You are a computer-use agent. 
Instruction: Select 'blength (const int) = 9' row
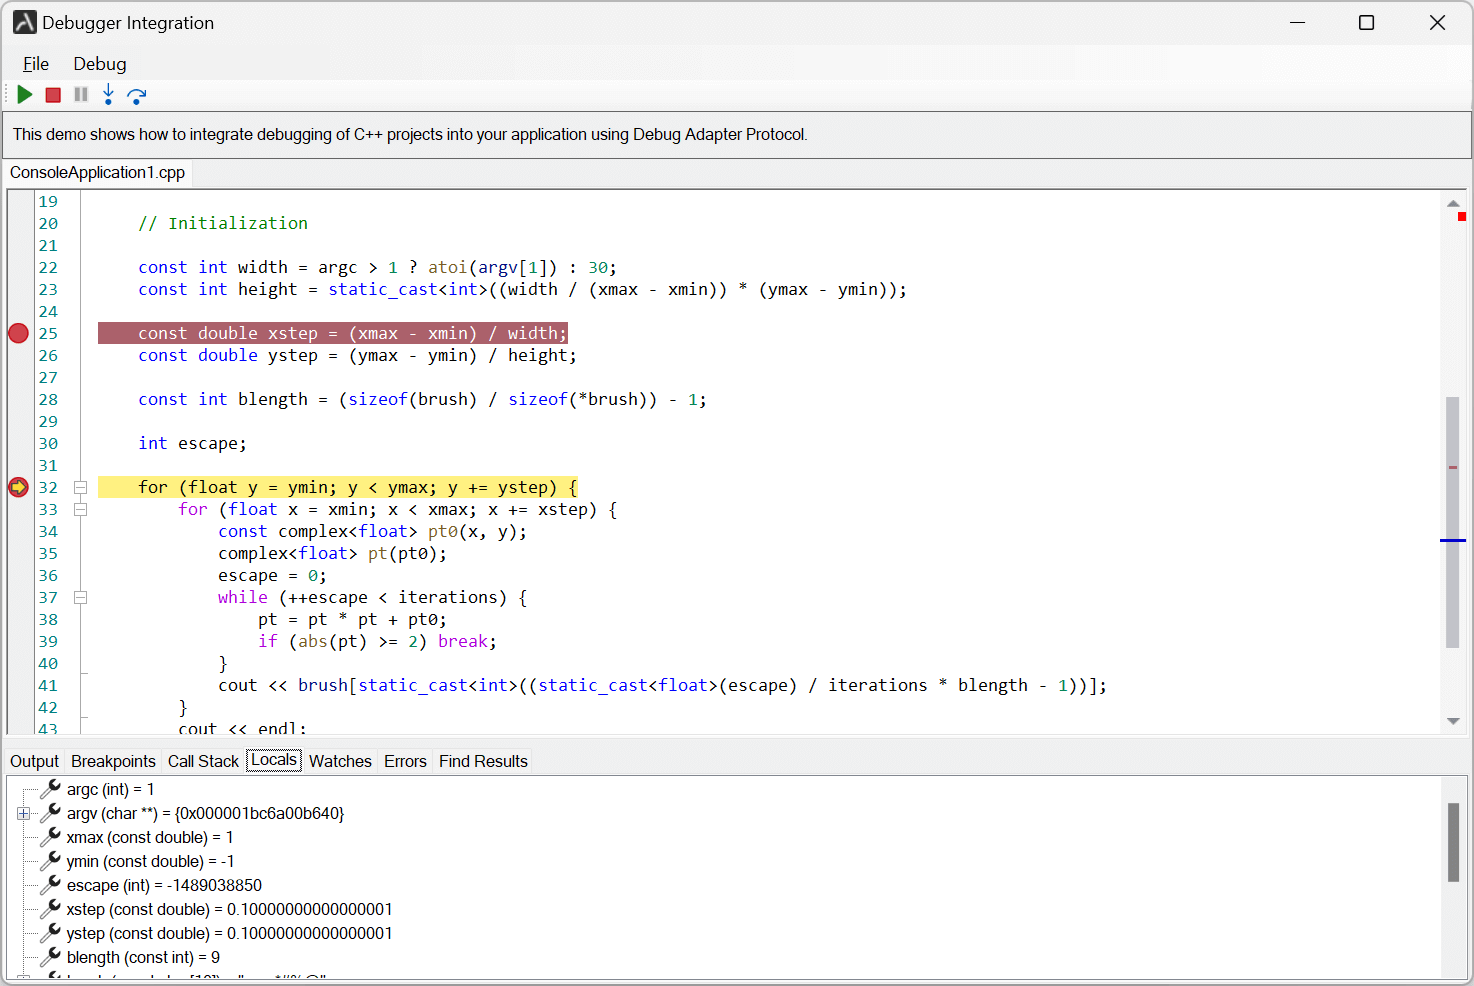(143, 958)
